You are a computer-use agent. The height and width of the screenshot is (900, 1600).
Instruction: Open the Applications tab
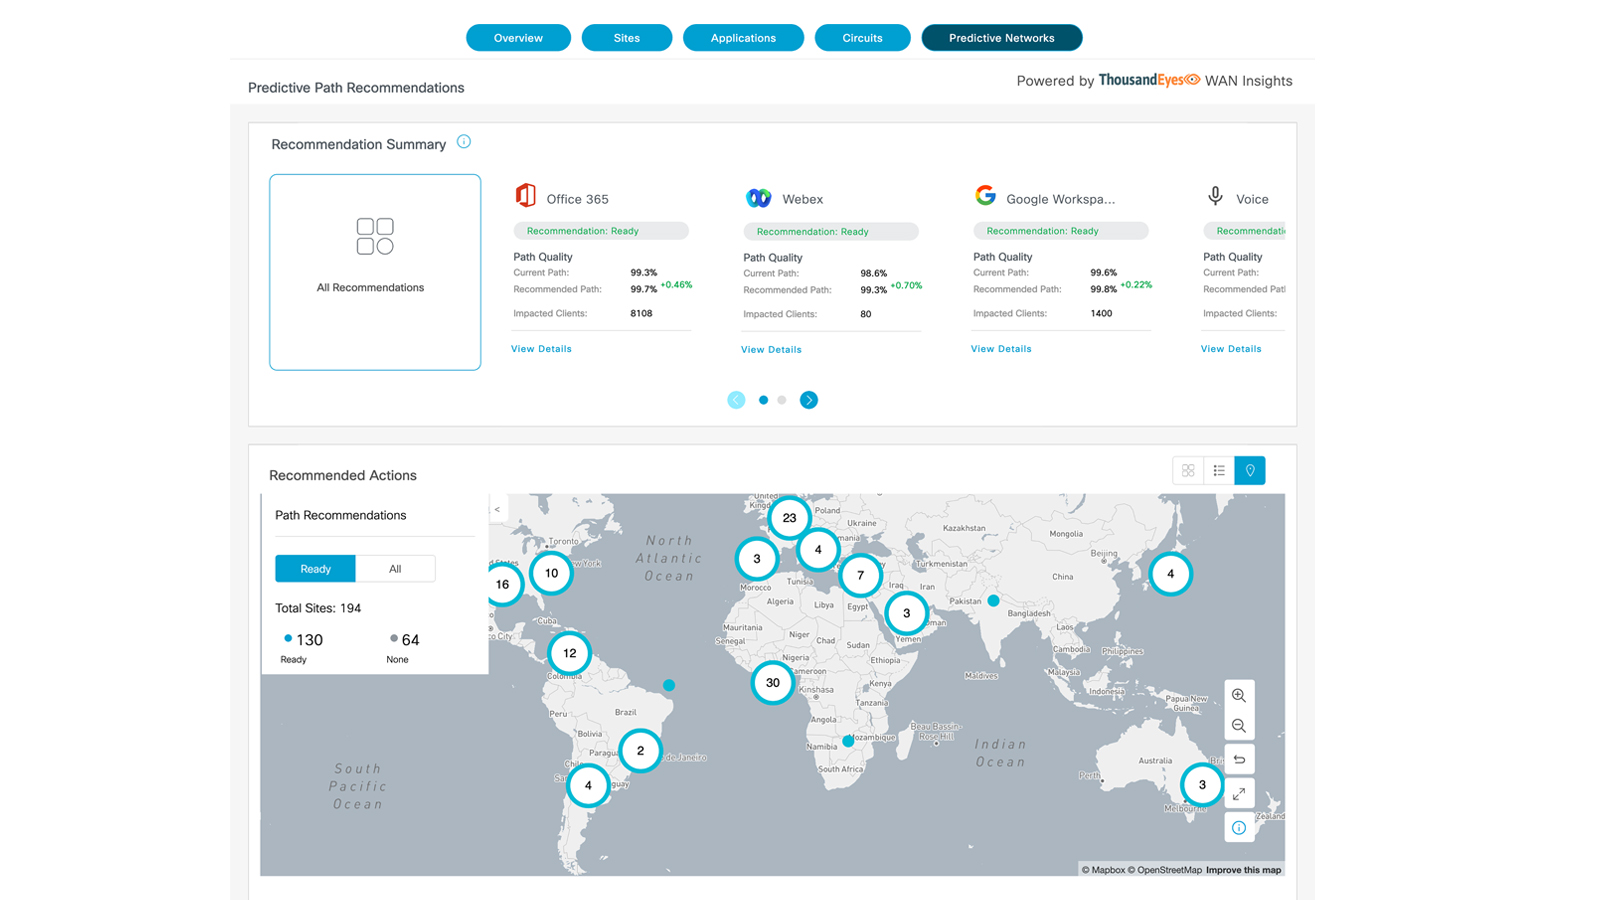point(743,38)
